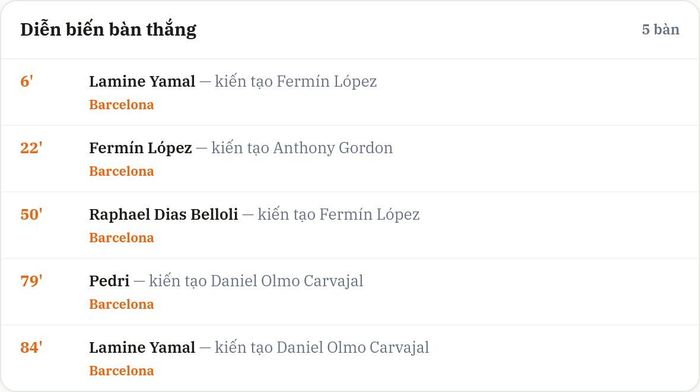Click Barcelona label under the 84' goal
This screenshot has height=392, width=700.
(121, 371)
